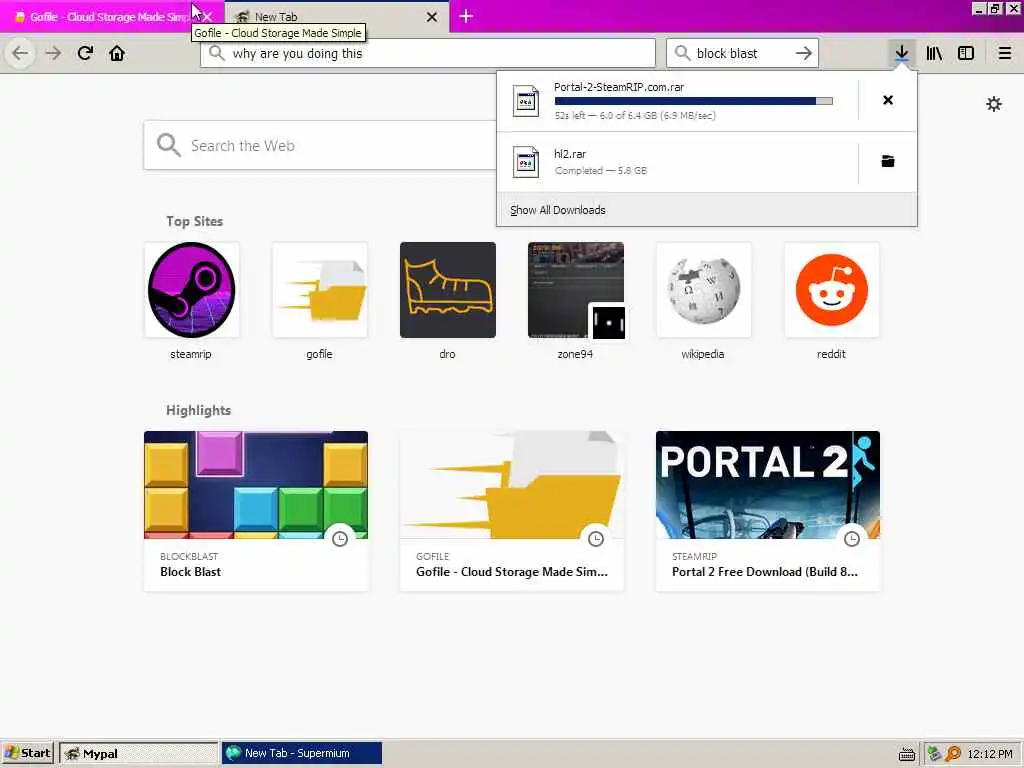Close the New Tab tab
Image resolution: width=1024 pixels, height=768 pixels.
click(432, 17)
